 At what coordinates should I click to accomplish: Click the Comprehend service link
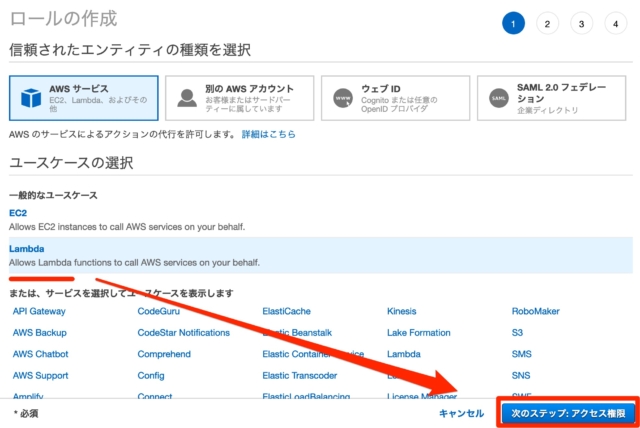(164, 354)
